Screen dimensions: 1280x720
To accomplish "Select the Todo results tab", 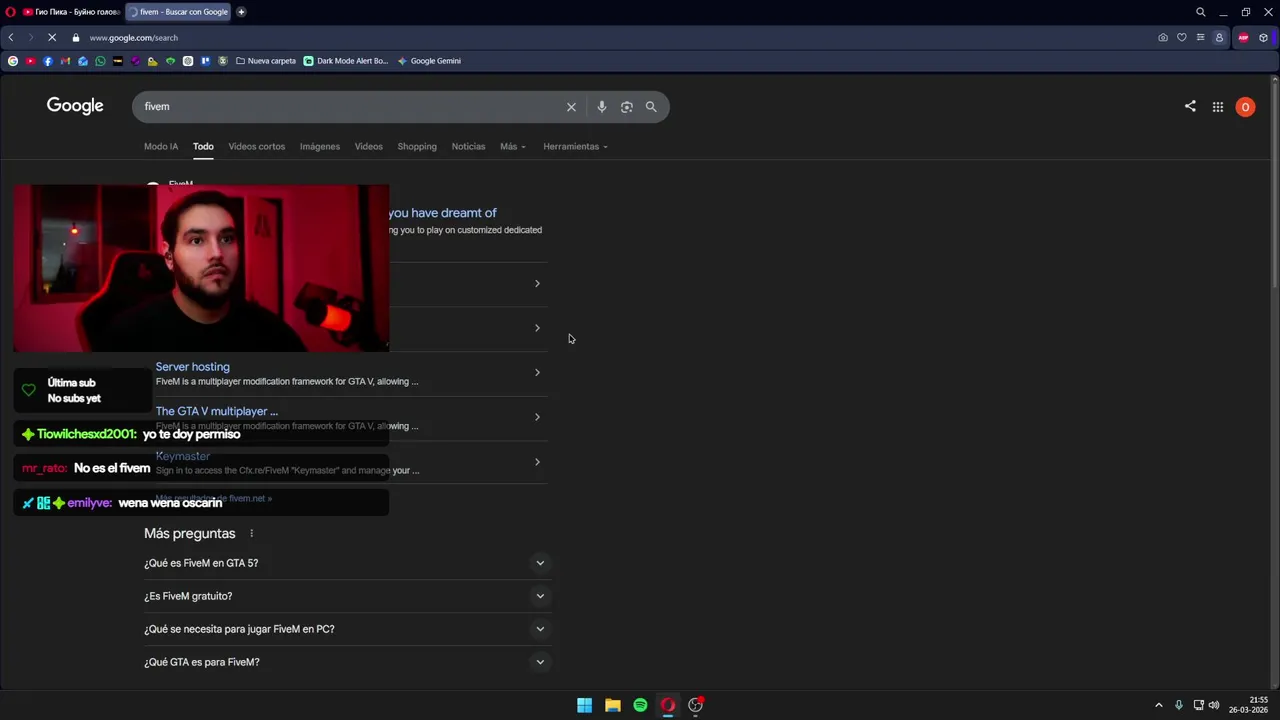I will coord(203,147).
